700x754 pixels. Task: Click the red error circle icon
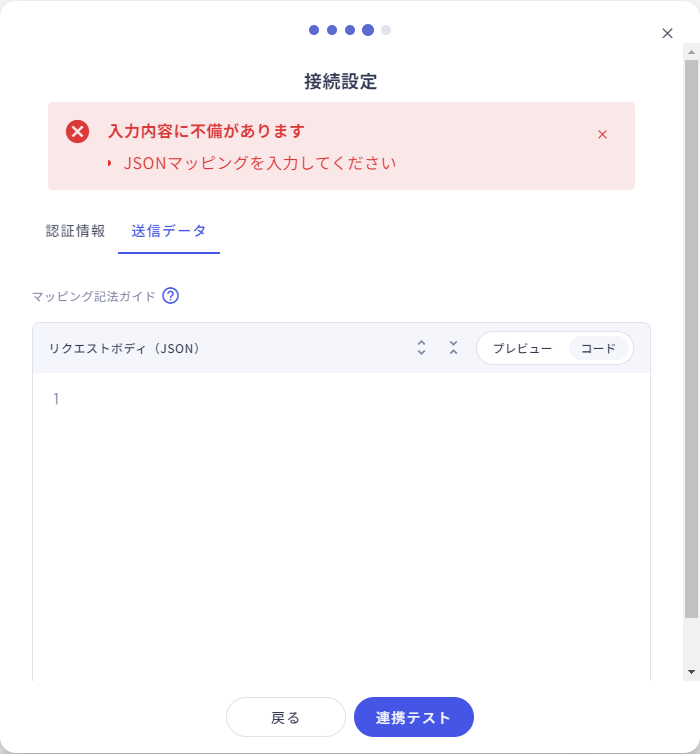point(77,131)
